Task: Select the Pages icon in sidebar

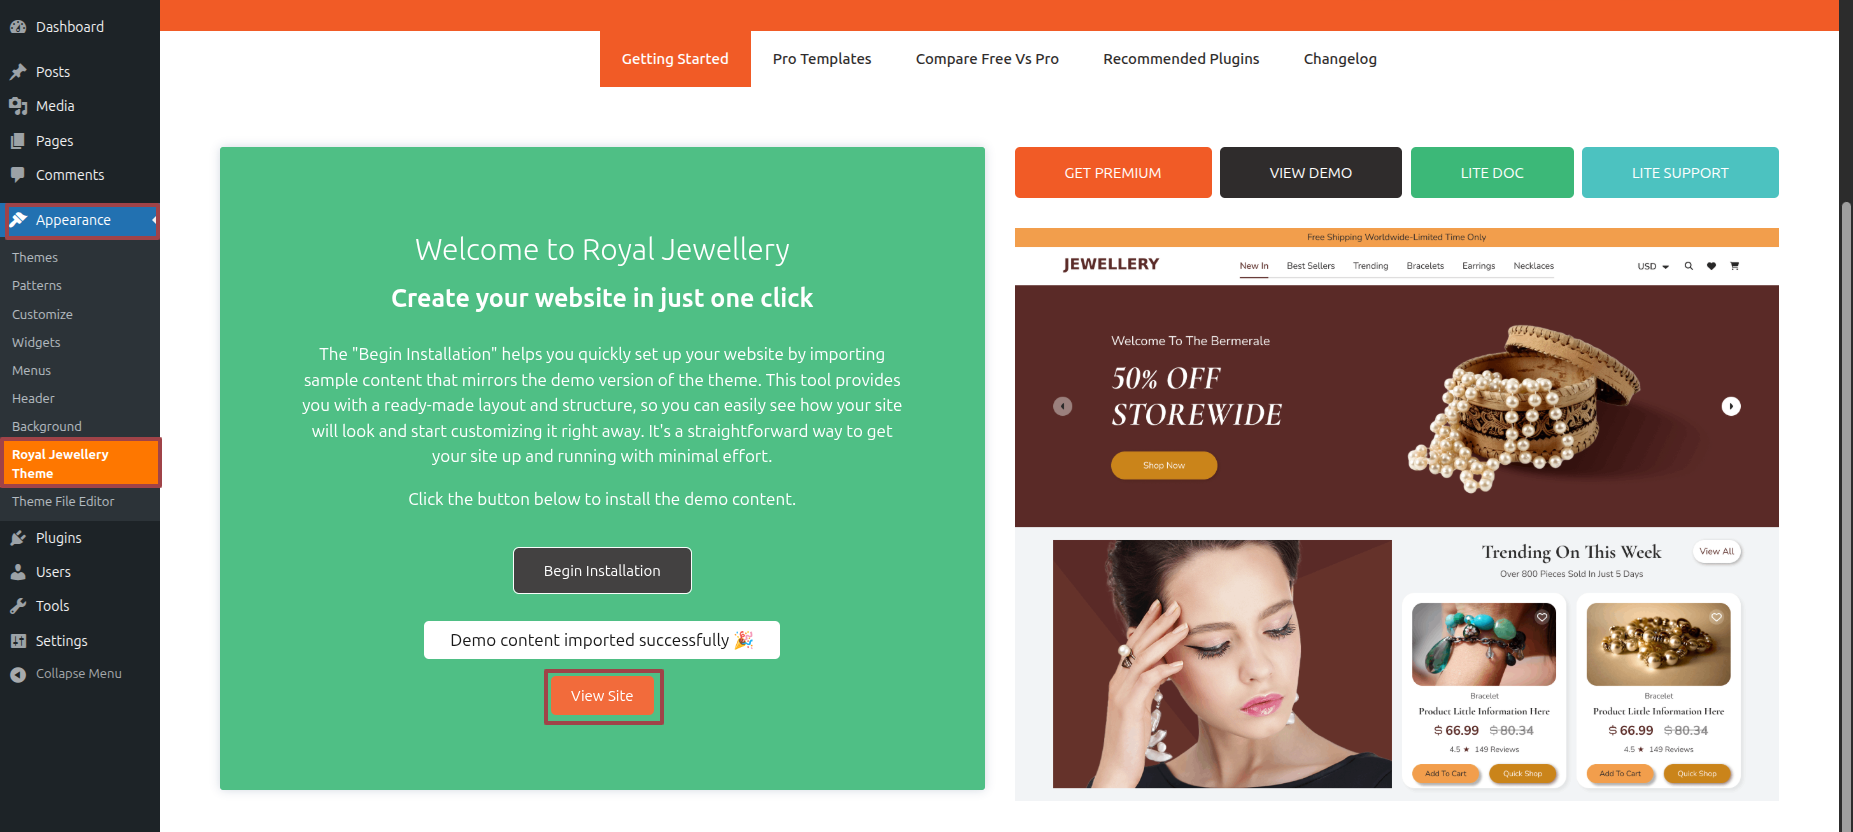Action: (18, 141)
